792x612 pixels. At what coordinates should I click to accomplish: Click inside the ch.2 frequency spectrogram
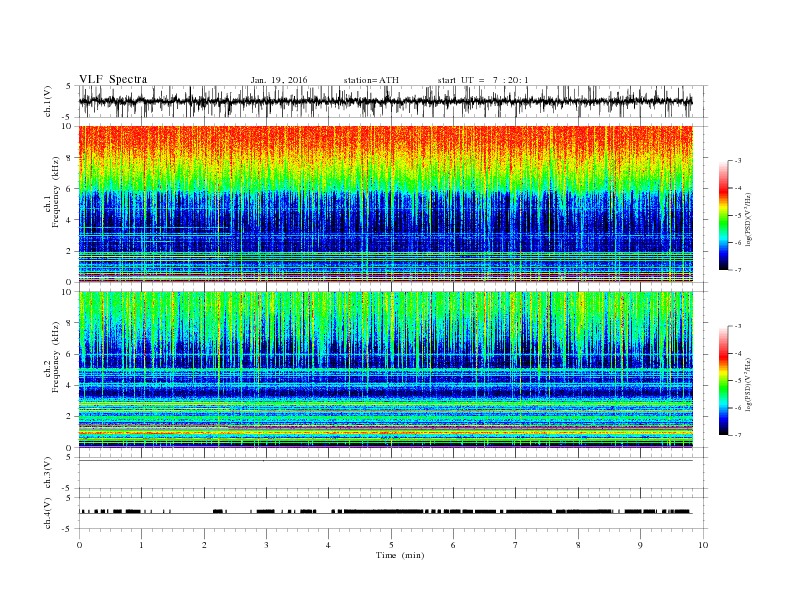pyautogui.click(x=386, y=370)
